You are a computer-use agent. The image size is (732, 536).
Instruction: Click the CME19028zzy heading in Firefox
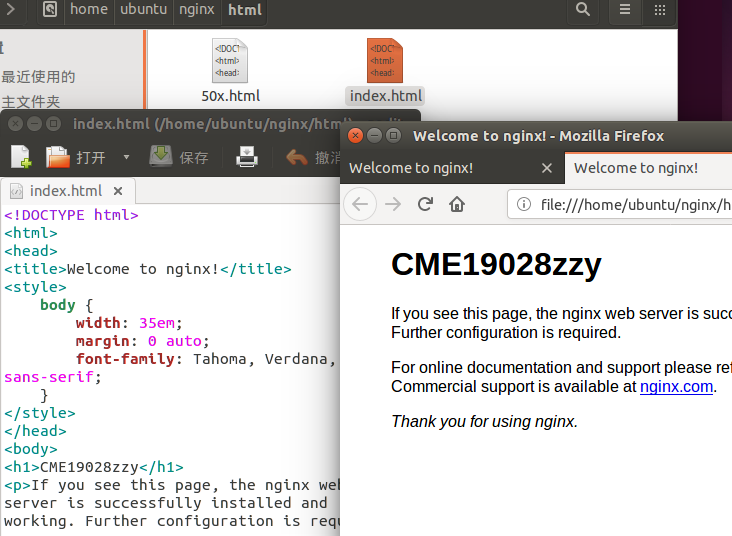click(496, 265)
